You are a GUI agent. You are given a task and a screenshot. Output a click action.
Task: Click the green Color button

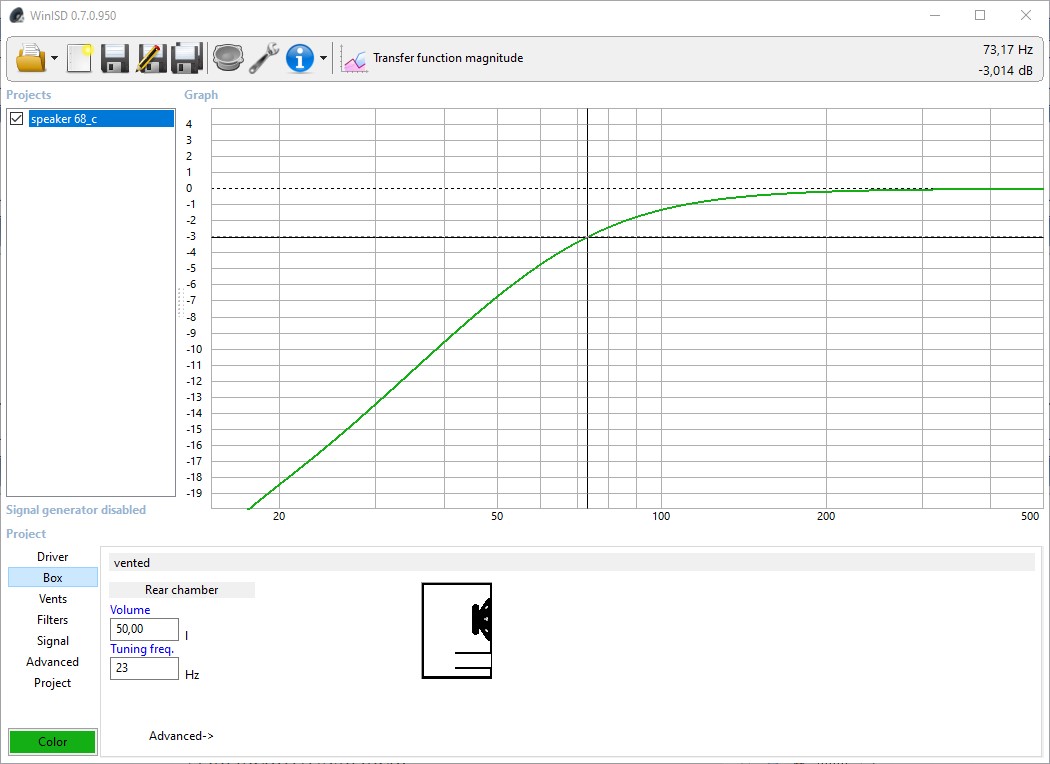tap(53, 742)
